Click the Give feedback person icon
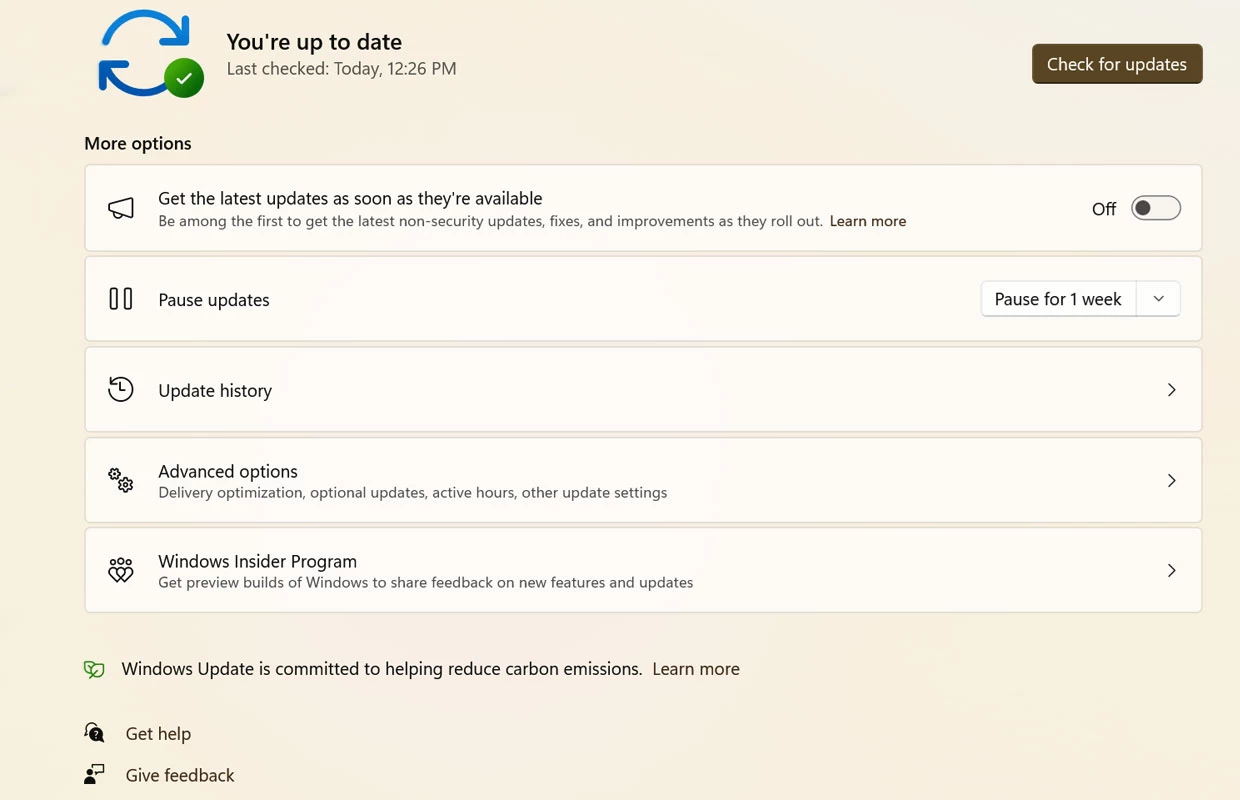Image resolution: width=1240 pixels, height=800 pixels. [x=94, y=775]
